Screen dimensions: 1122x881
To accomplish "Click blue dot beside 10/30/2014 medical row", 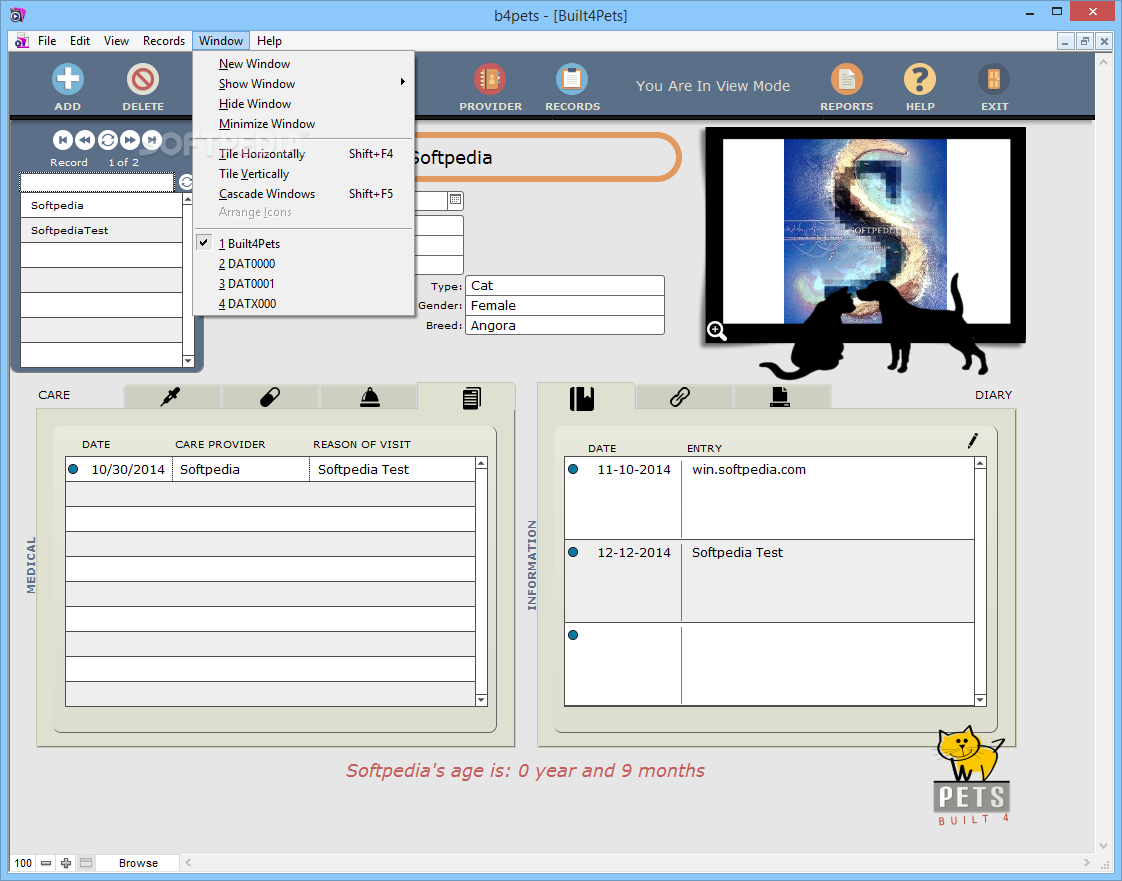I will point(73,469).
